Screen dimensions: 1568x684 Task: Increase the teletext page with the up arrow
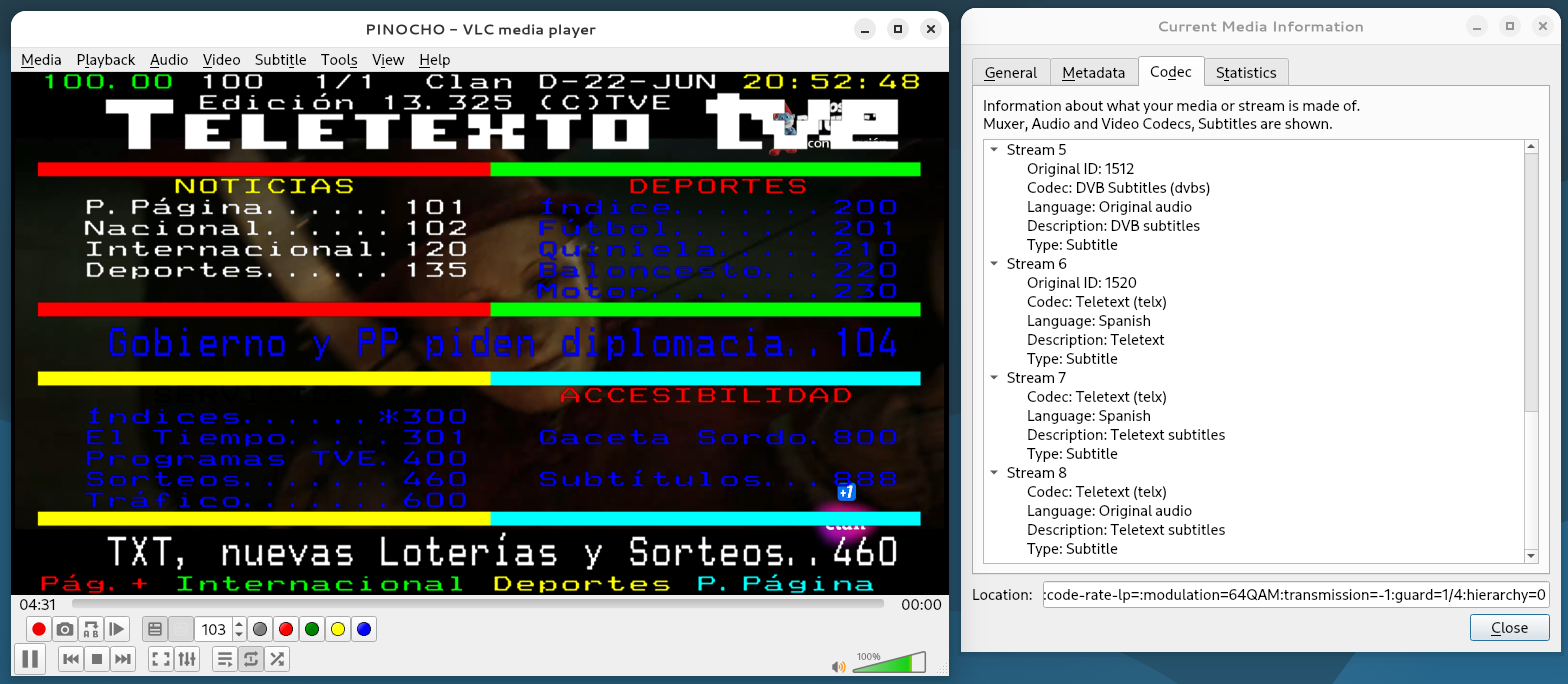(x=239, y=624)
